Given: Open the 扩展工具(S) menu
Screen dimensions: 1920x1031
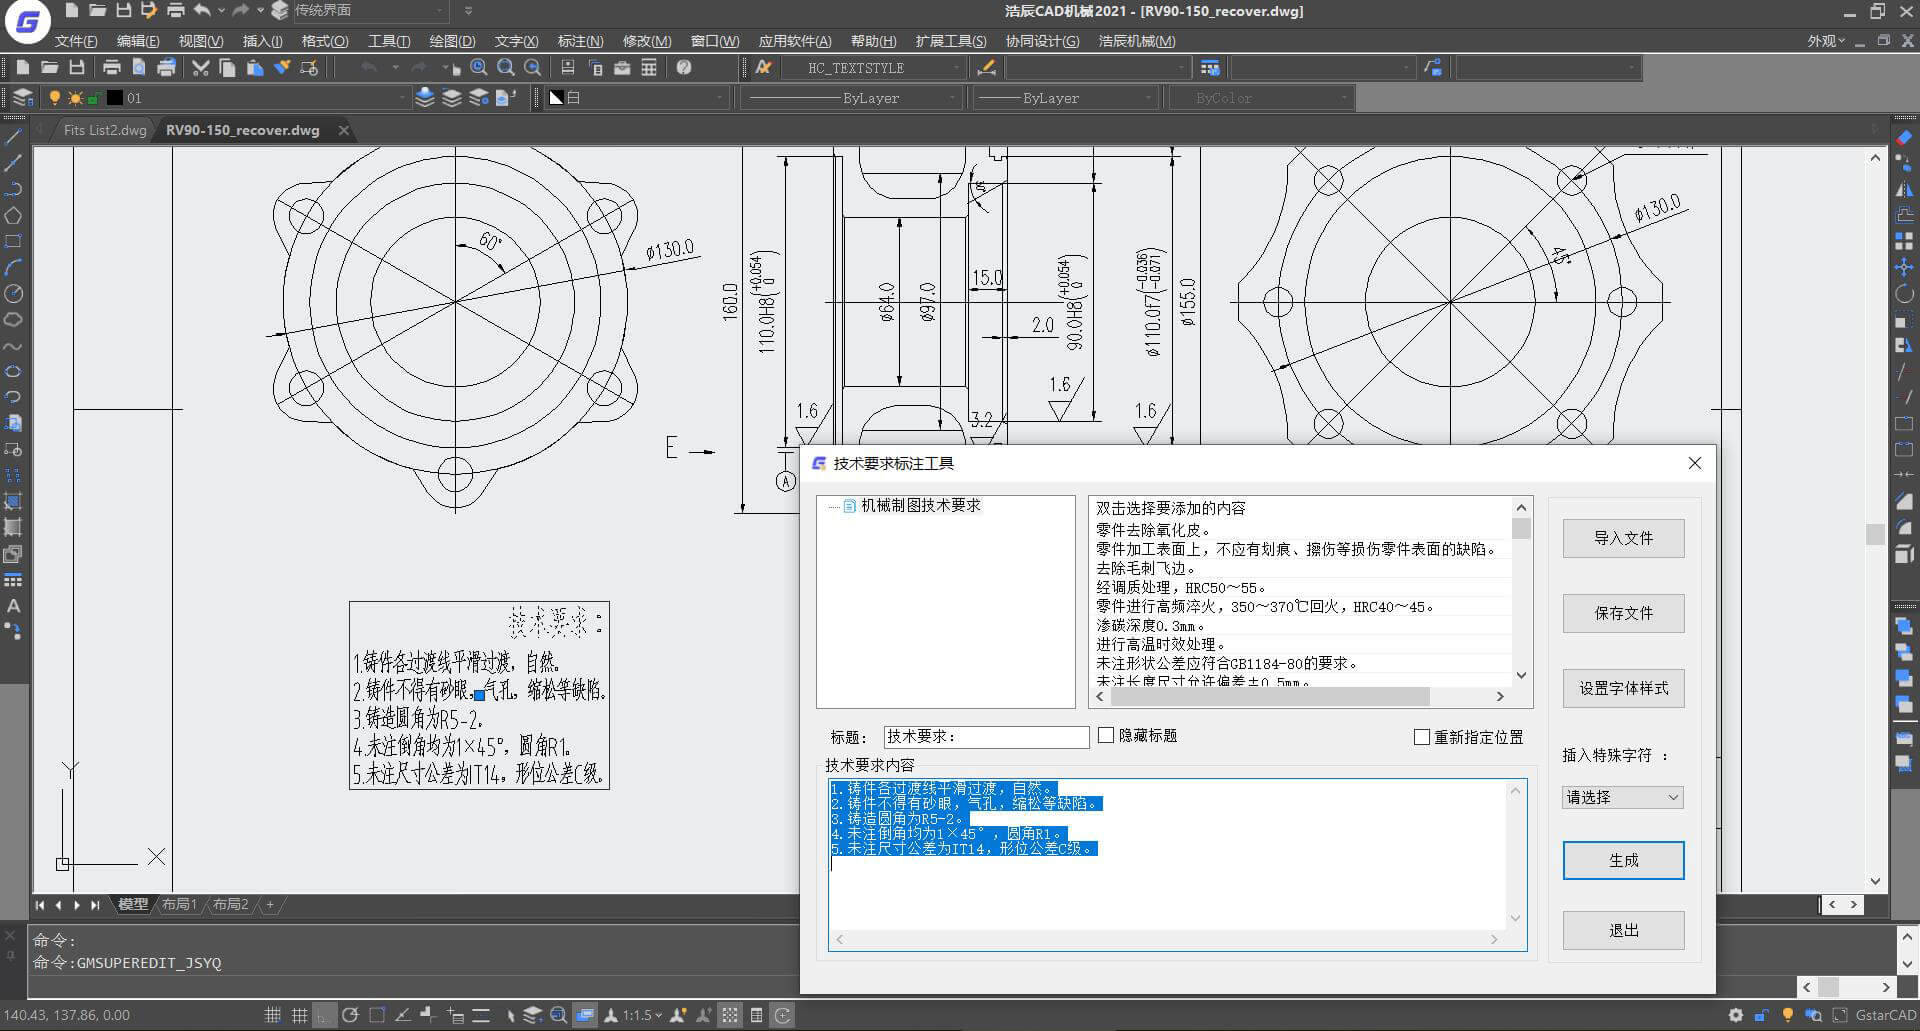Looking at the screenshot, I should coord(951,41).
